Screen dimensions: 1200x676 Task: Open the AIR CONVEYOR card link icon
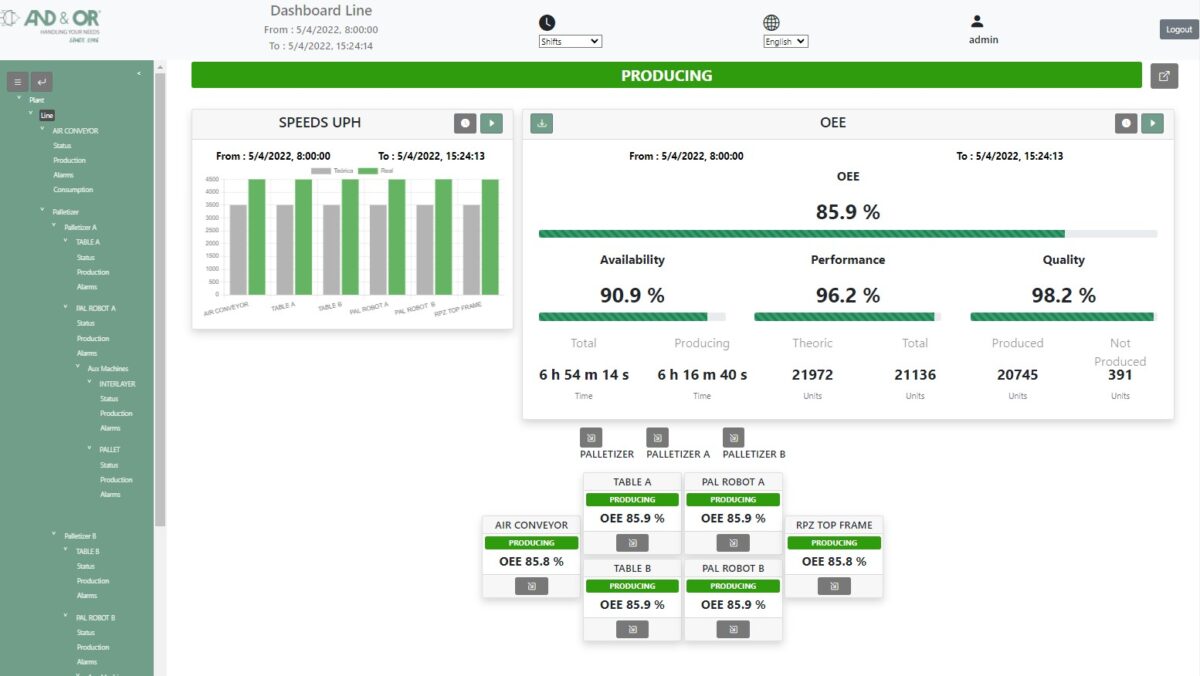[x=531, y=586]
